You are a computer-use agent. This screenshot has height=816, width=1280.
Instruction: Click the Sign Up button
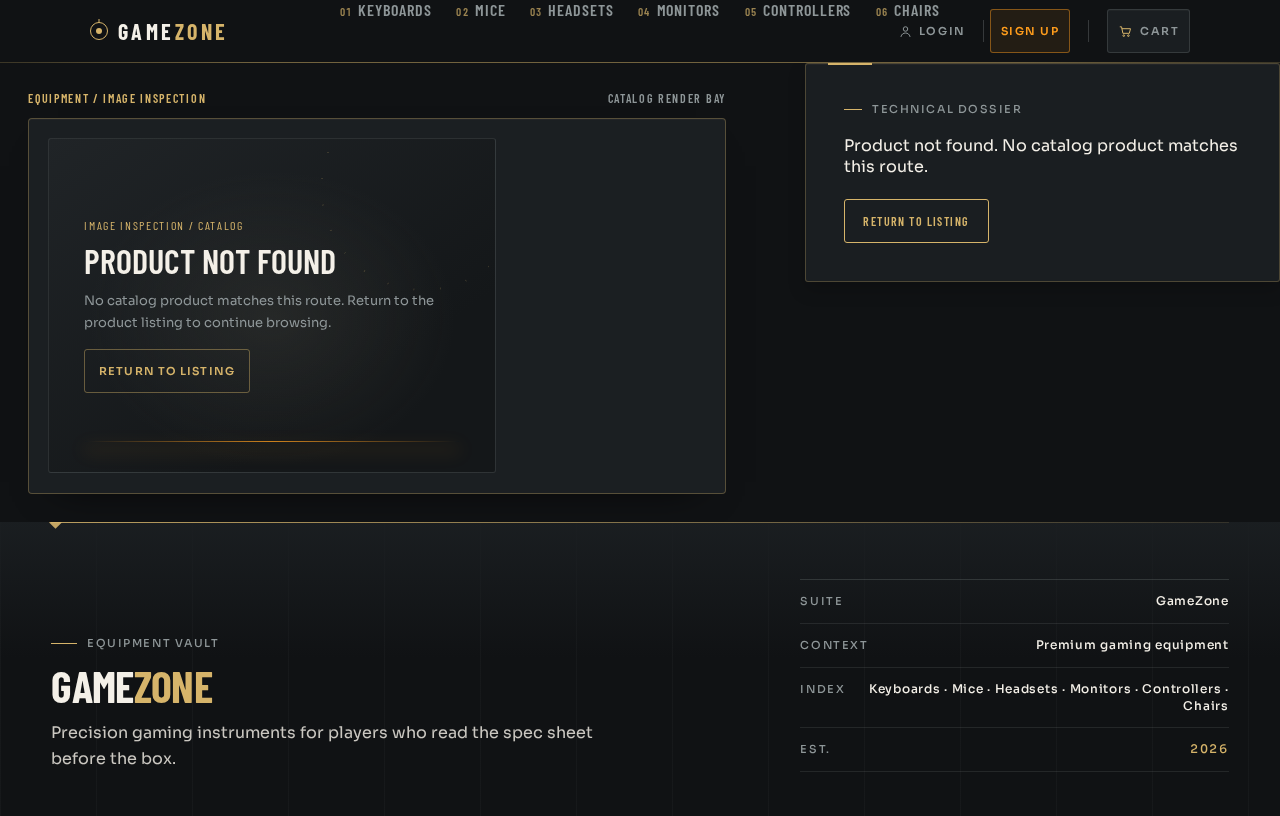(1030, 31)
